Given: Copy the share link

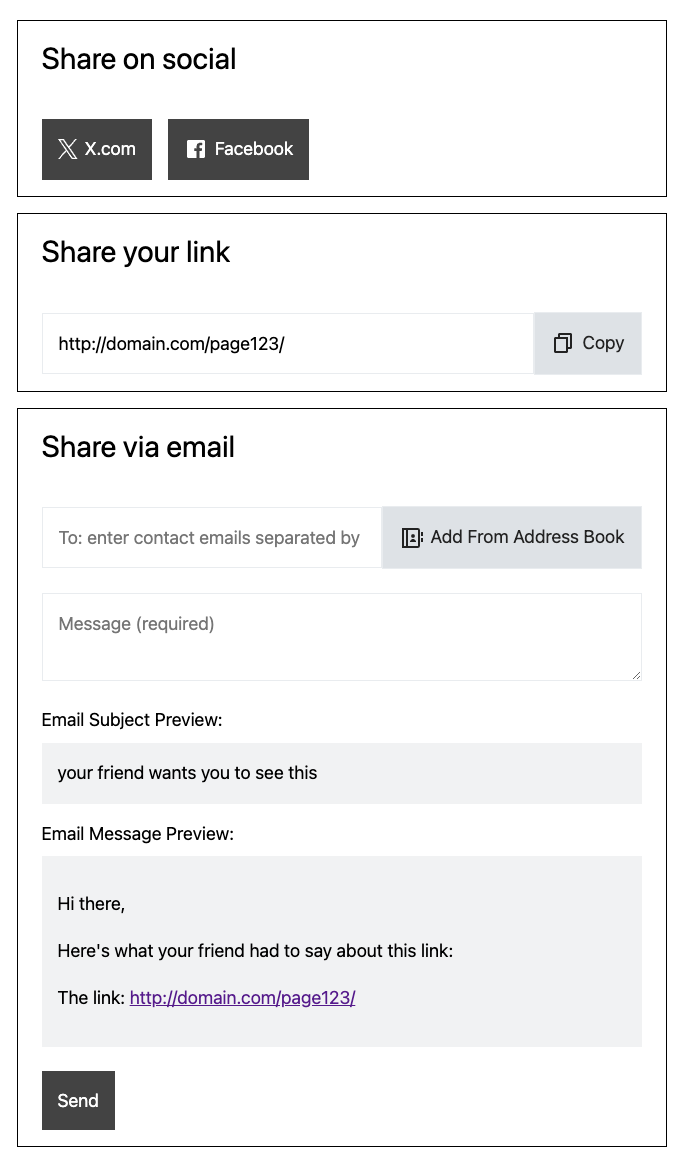Looking at the screenshot, I should [x=588, y=344].
